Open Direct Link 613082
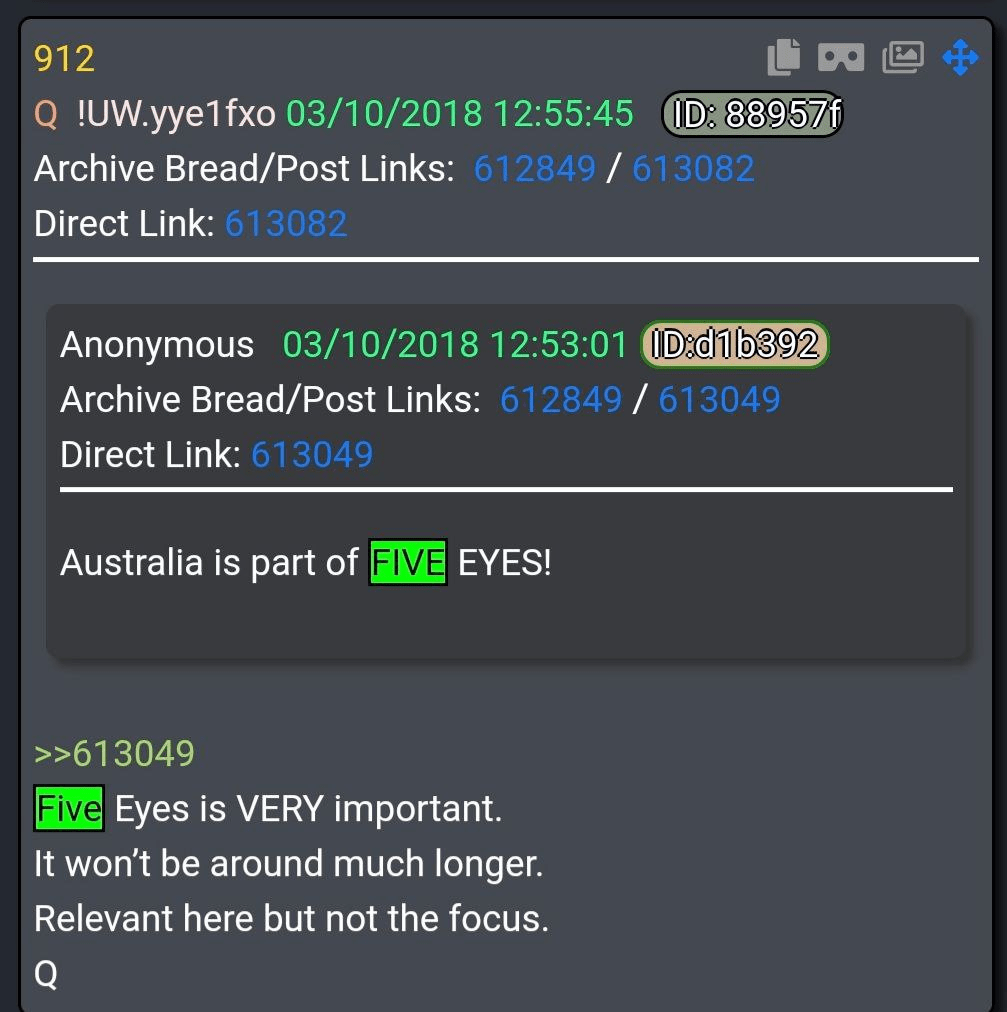Screen dimensions: 1007x1012 pos(286,223)
